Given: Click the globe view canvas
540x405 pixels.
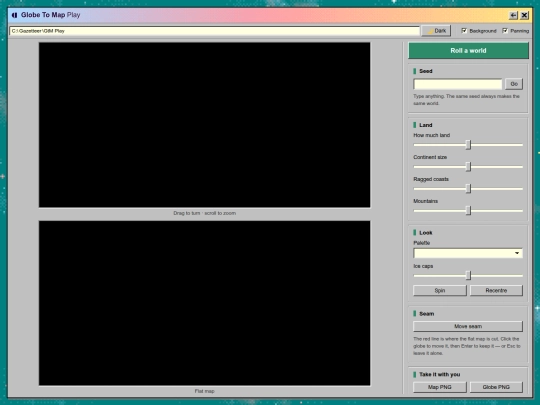Looking at the screenshot, I should tap(205, 125).
